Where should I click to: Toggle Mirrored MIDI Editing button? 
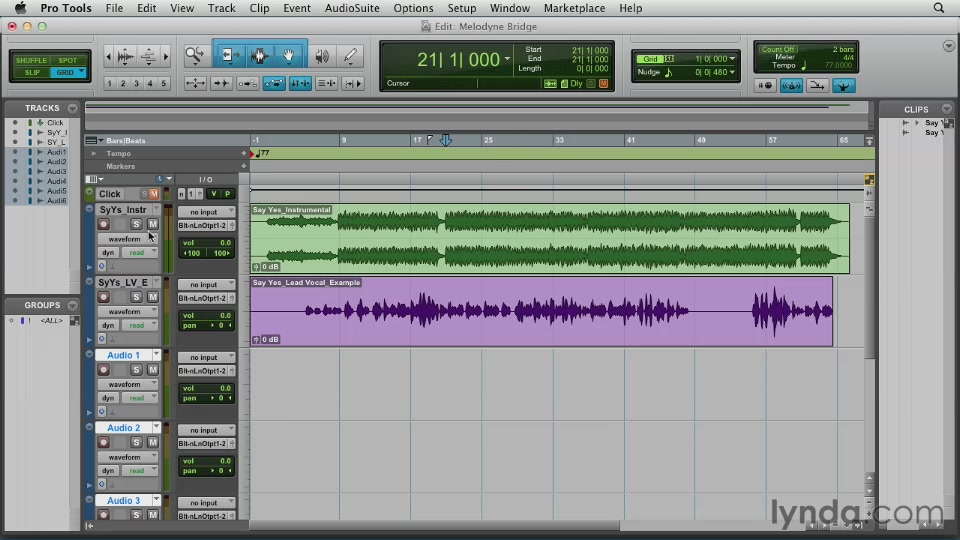pos(247,83)
